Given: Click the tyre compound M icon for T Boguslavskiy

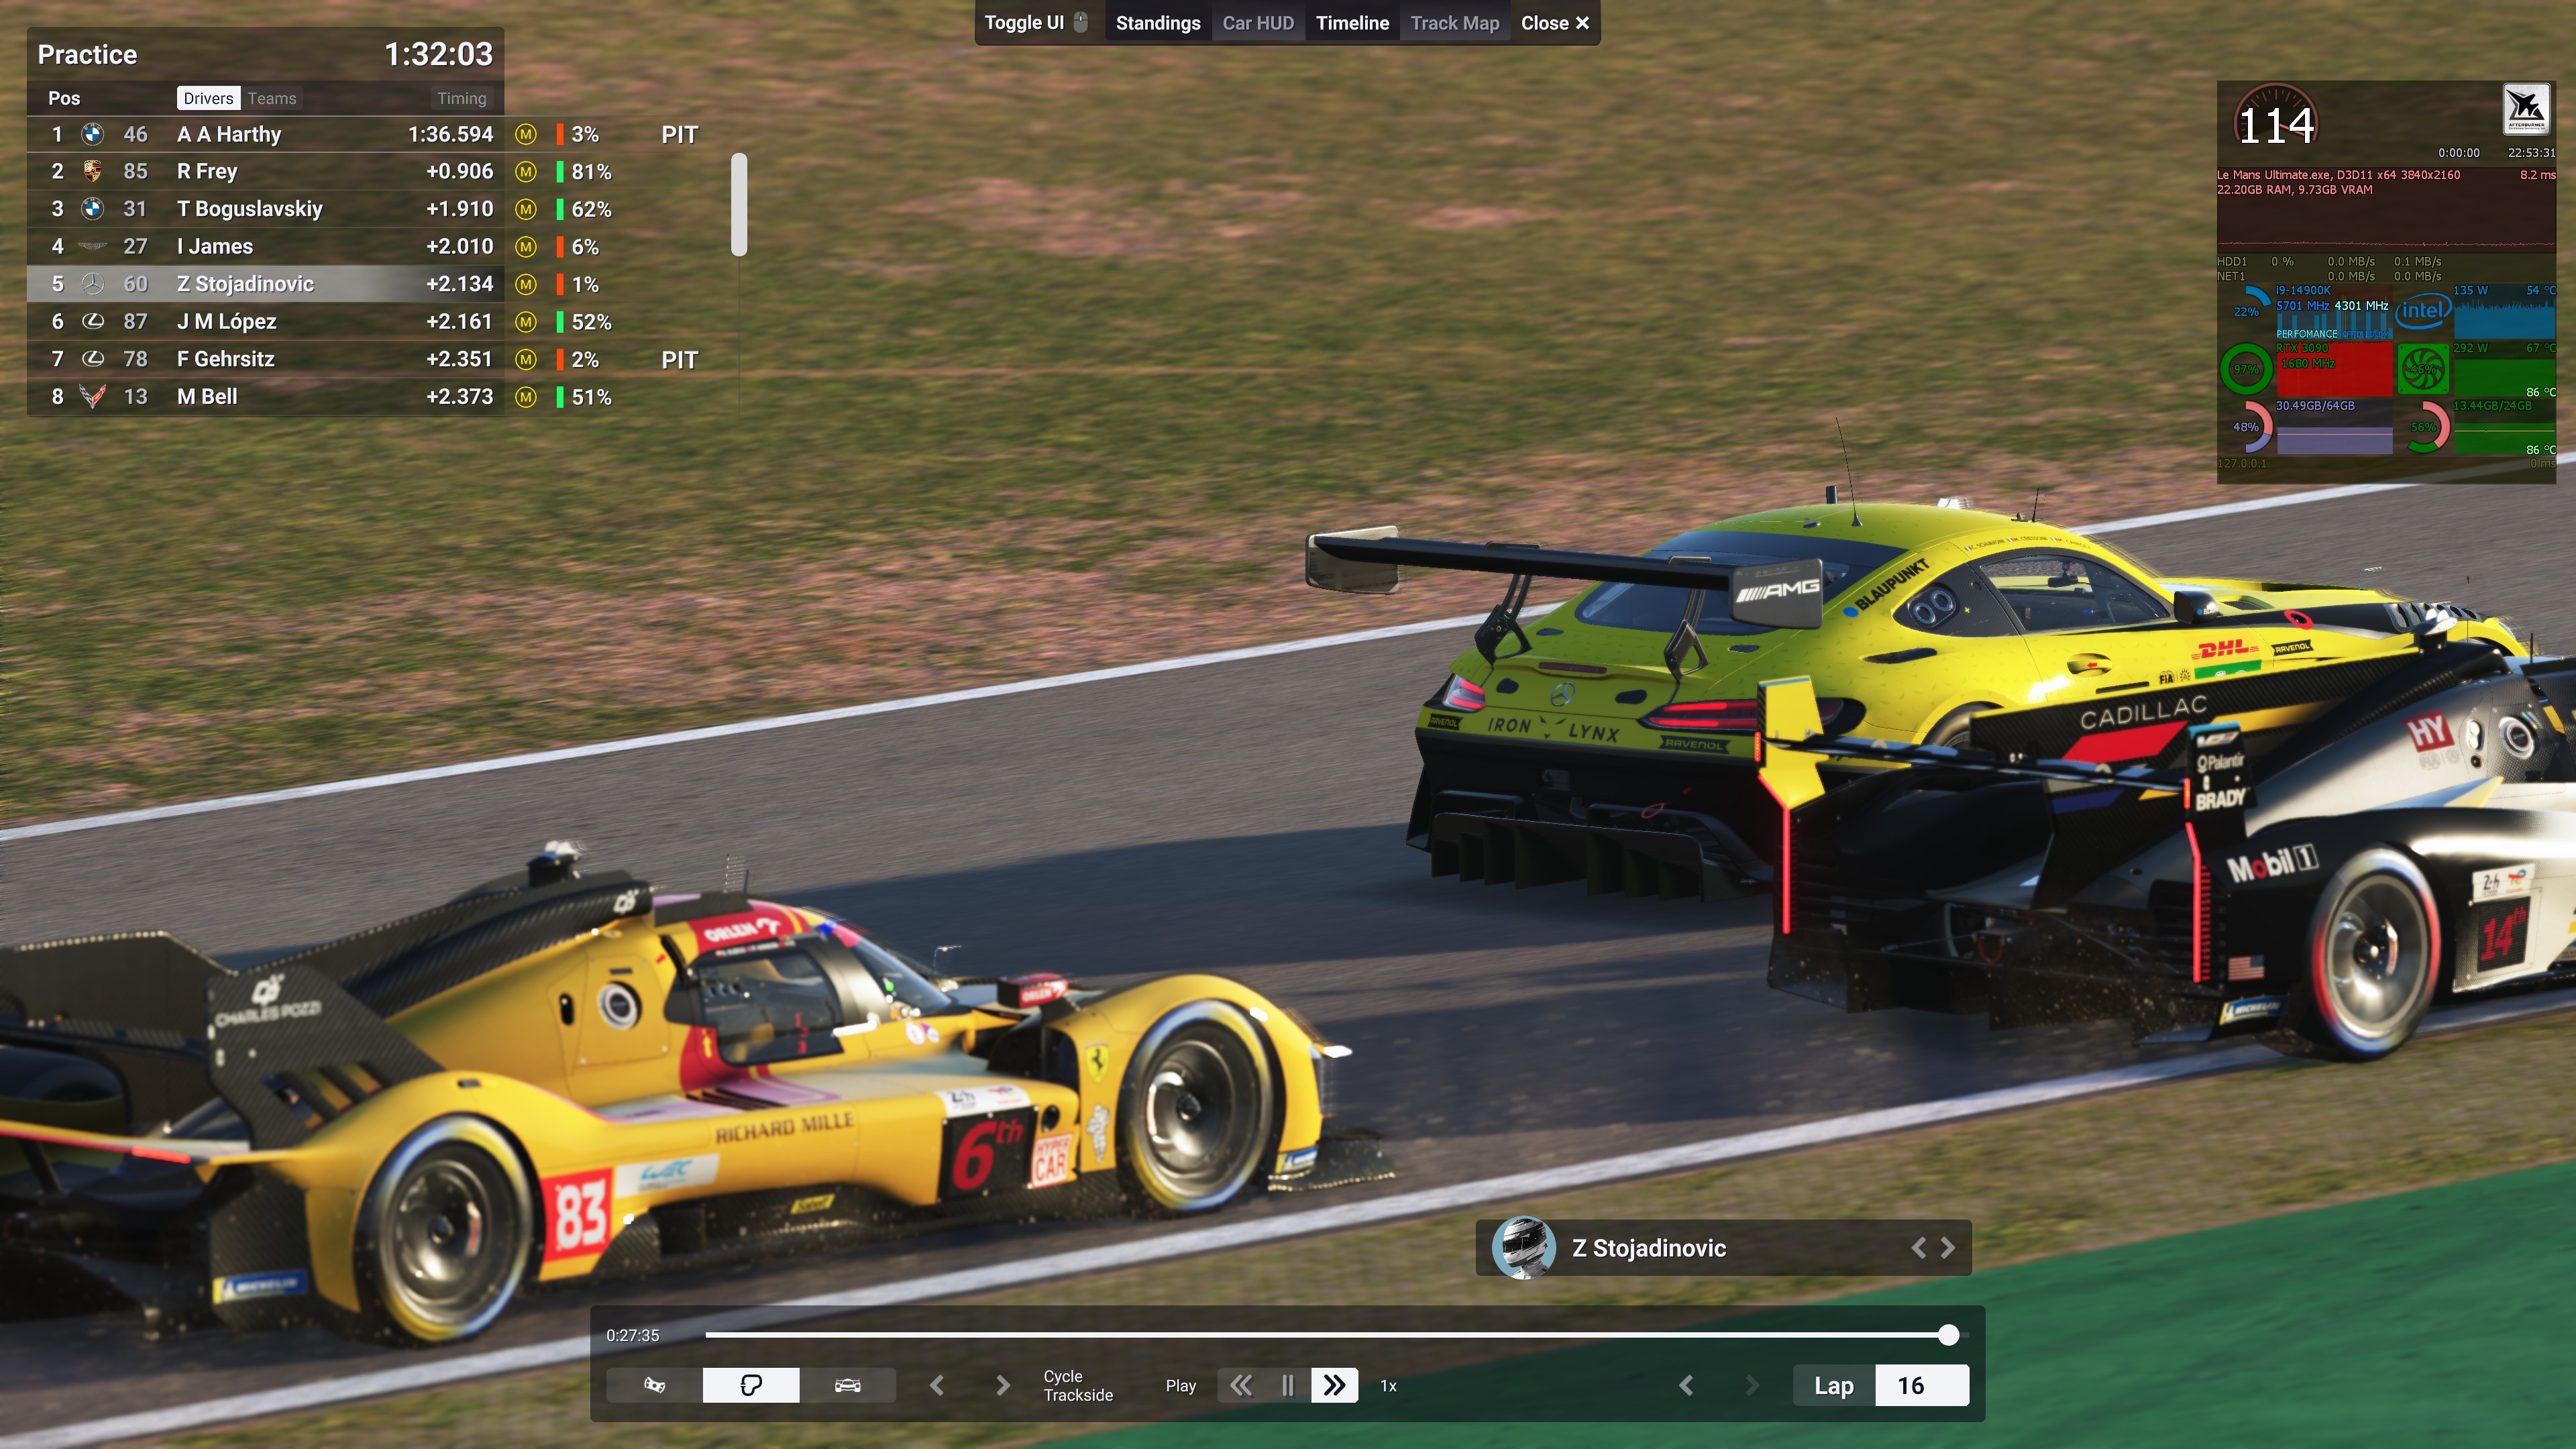Looking at the screenshot, I should (526, 209).
